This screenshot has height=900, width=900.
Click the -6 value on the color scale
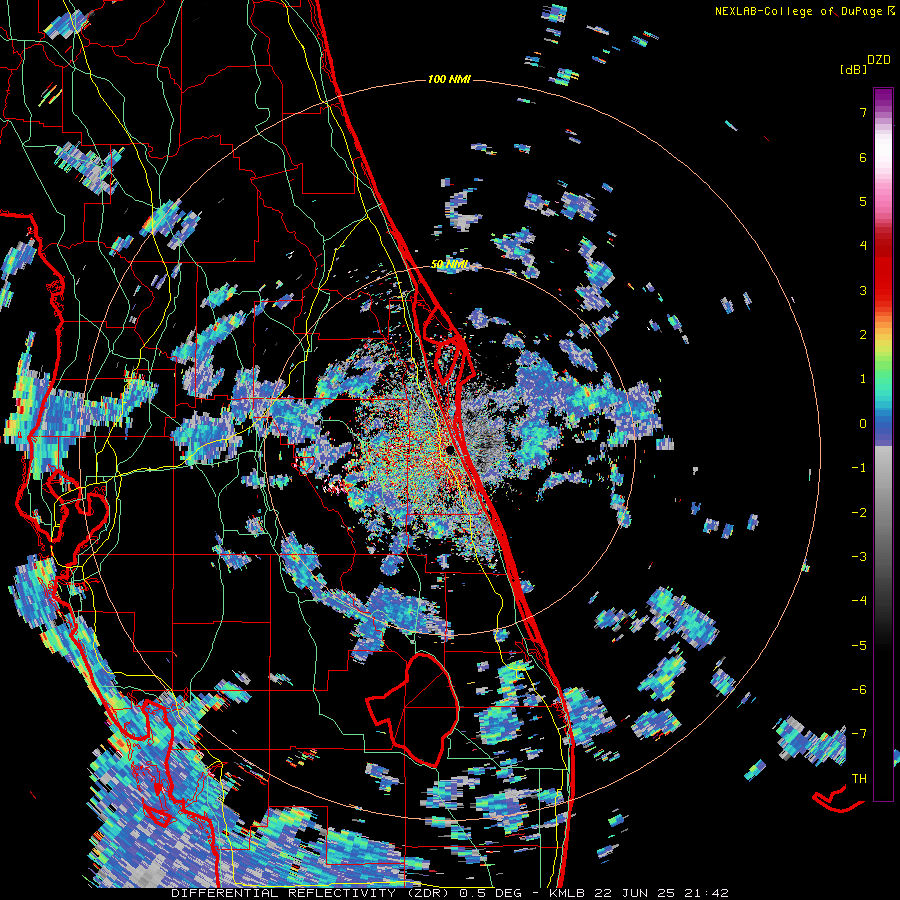click(x=859, y=690)
